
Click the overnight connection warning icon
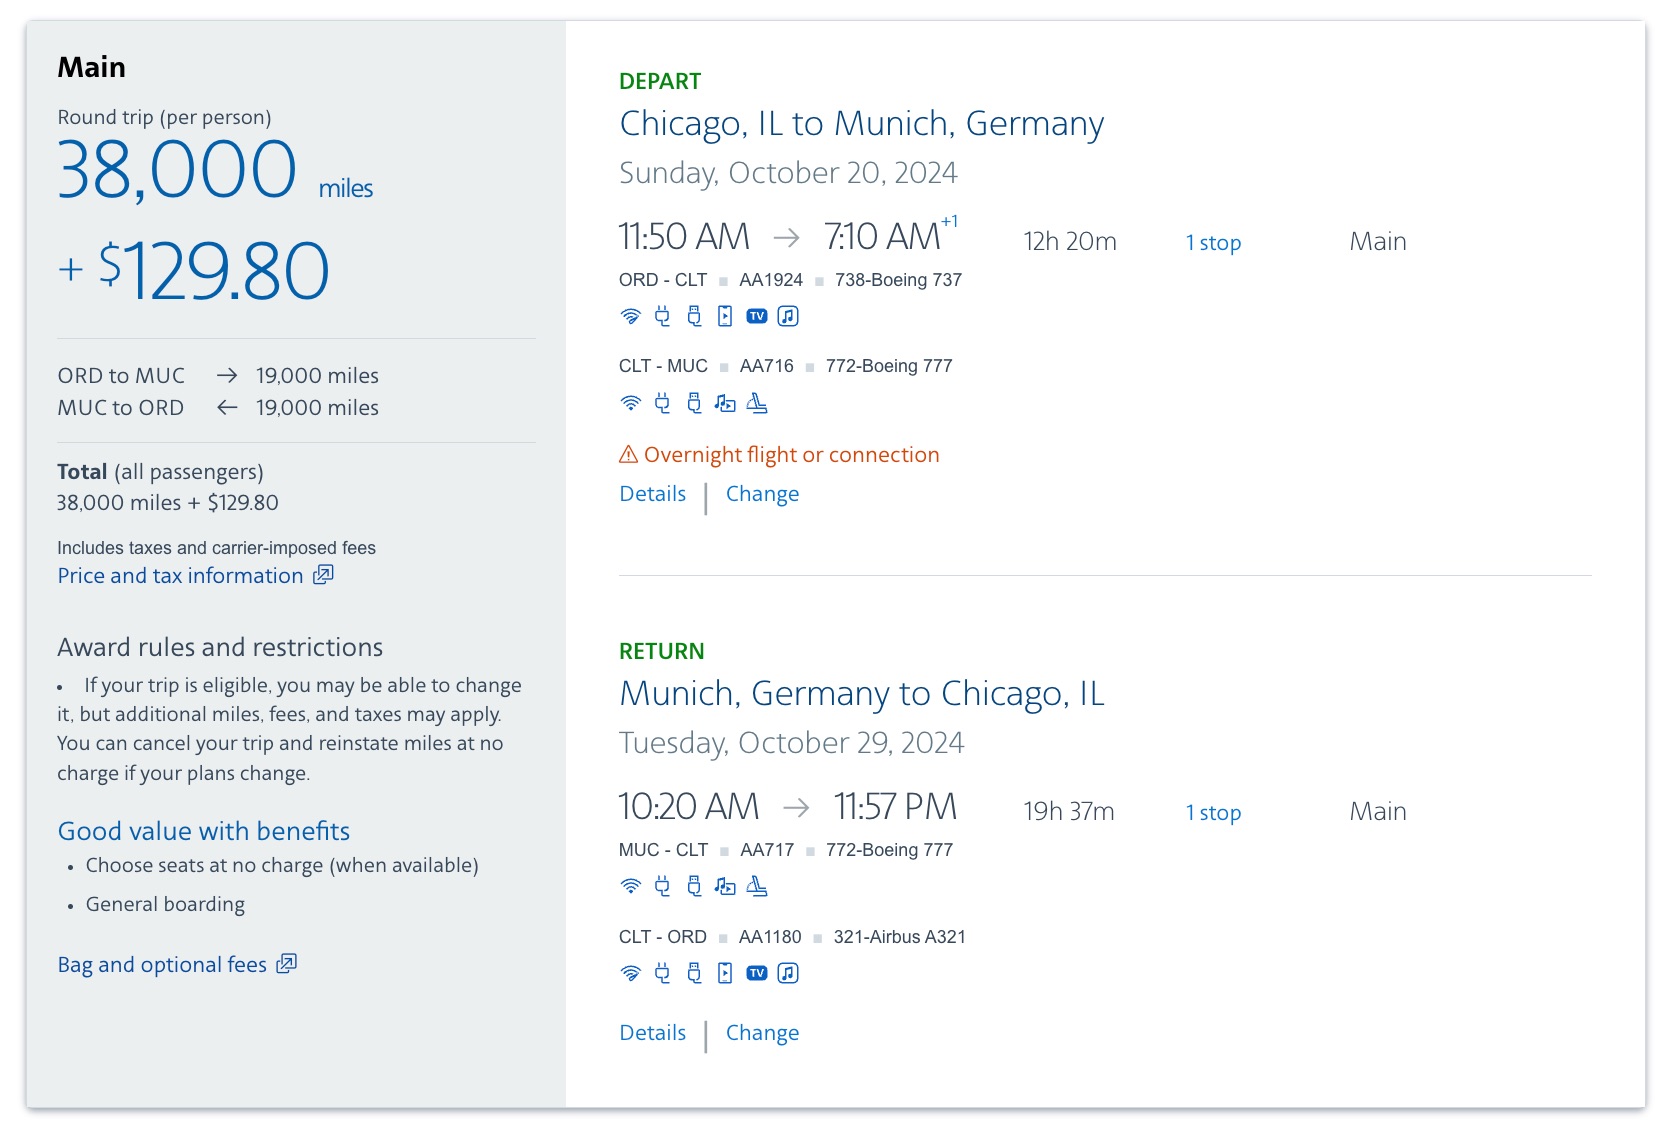tap(626, 454)
